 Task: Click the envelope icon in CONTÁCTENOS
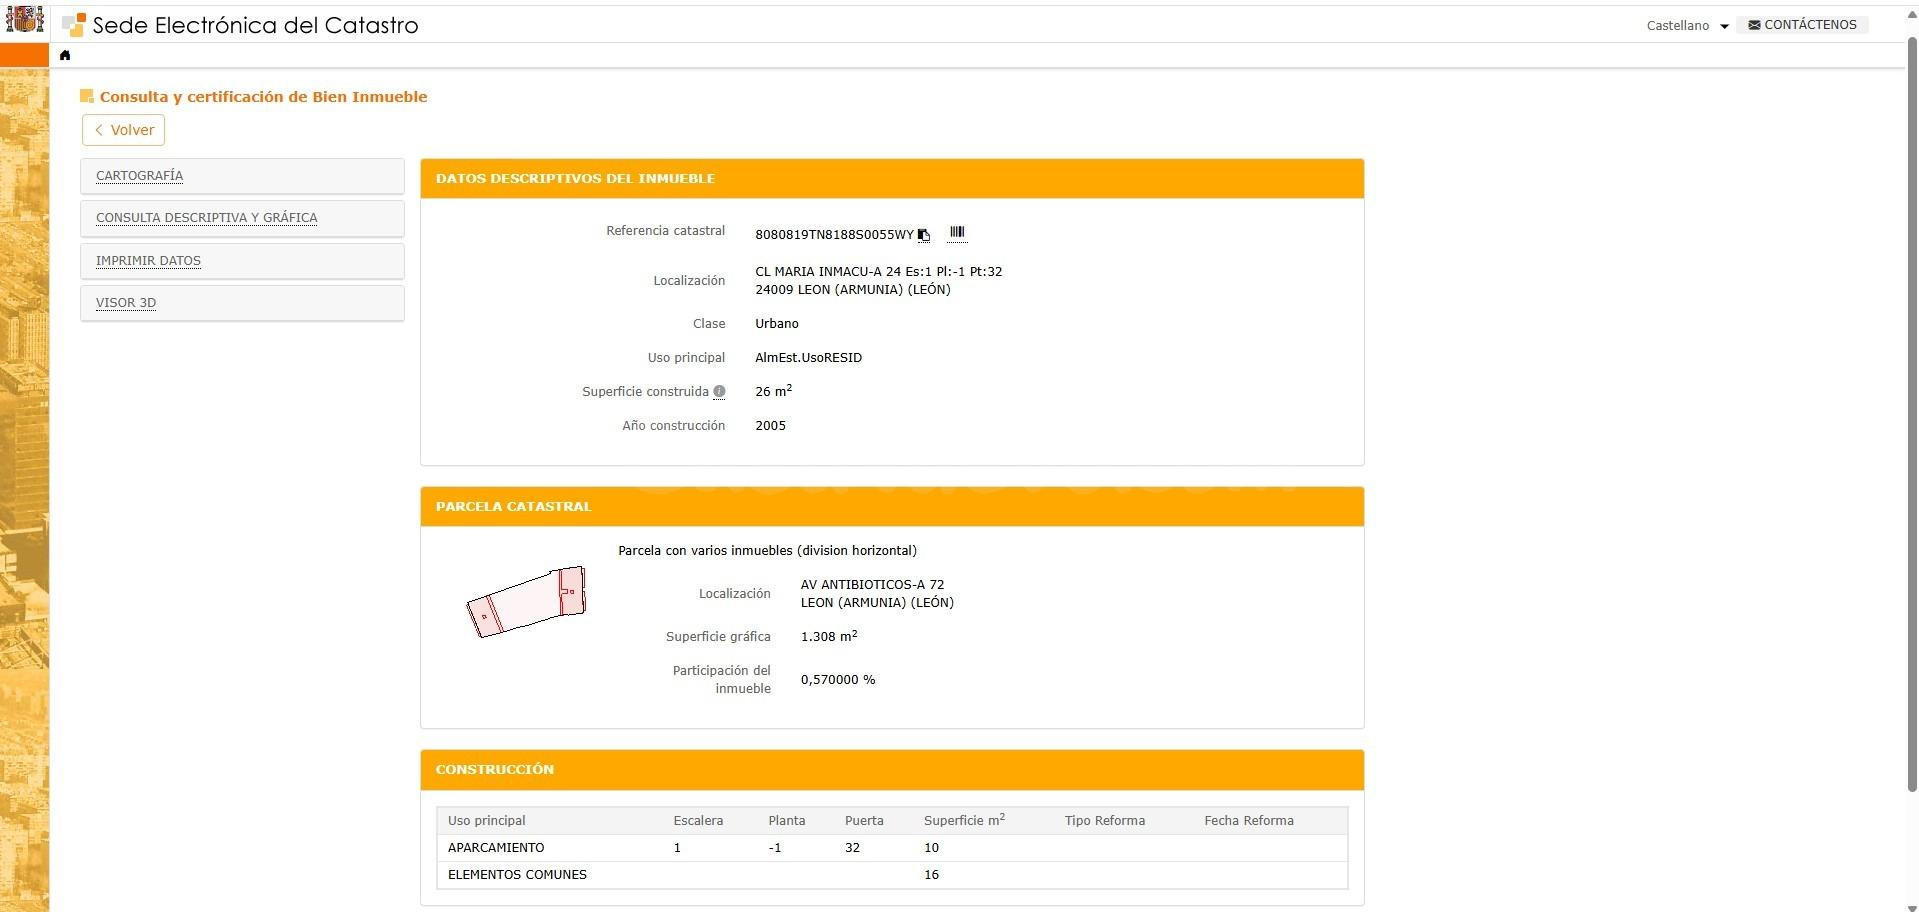[x=1754, y=25]
